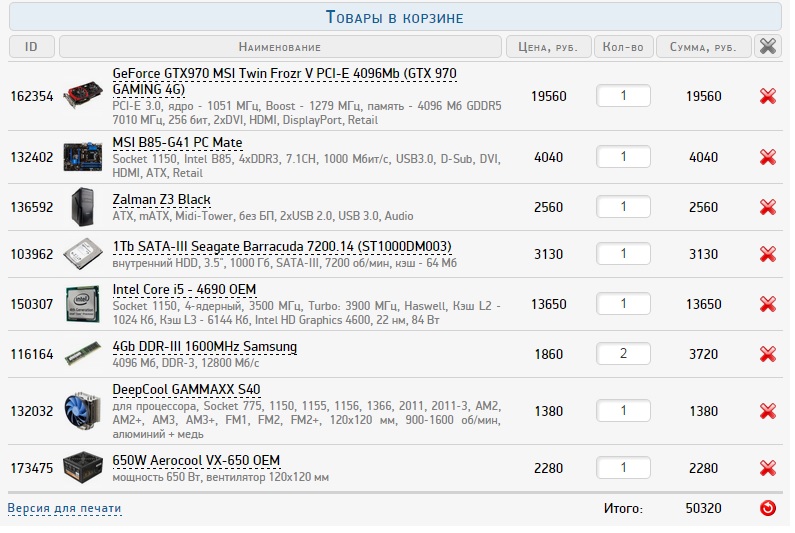Click quantity field for Seagate Barracuda
Image resolution: width=795 pixels, height=533 pixels.
623,254
